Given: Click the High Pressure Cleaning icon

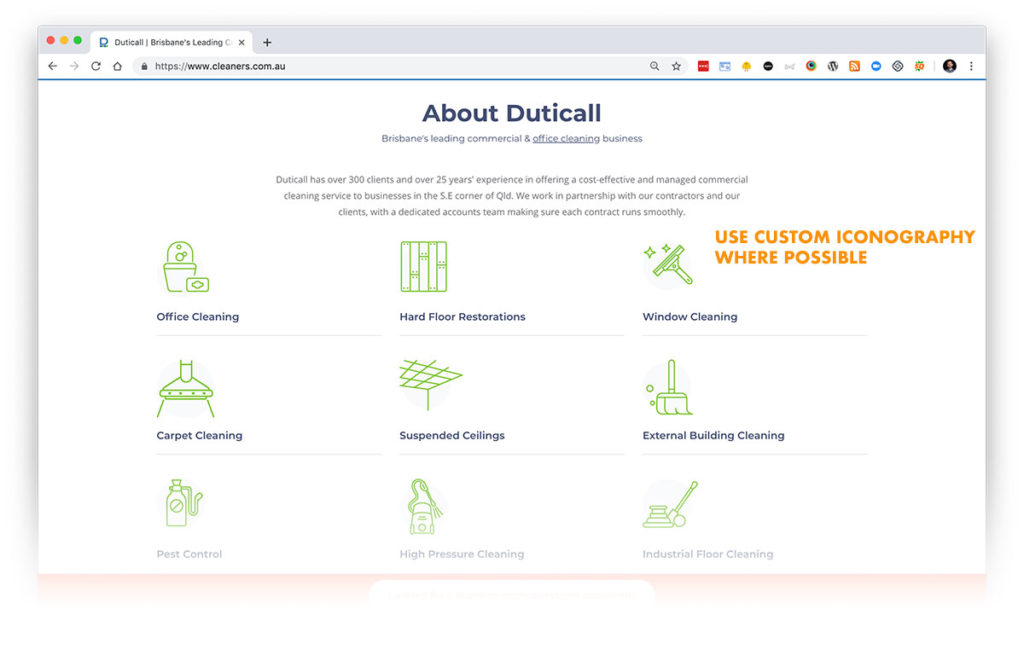Looking at the screenshot, I should pos(424,507).
